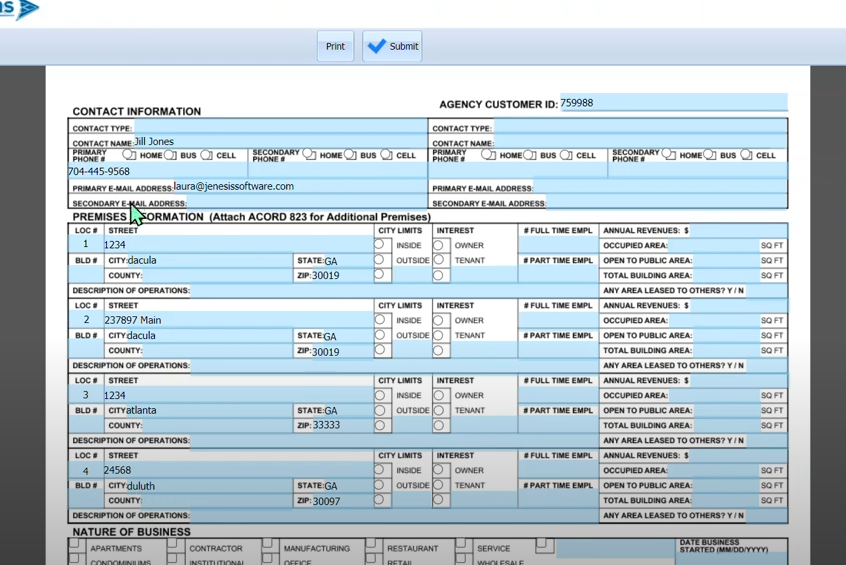Check the Manufacturing checkbox
Screen dimensions: 846x565
268,543
